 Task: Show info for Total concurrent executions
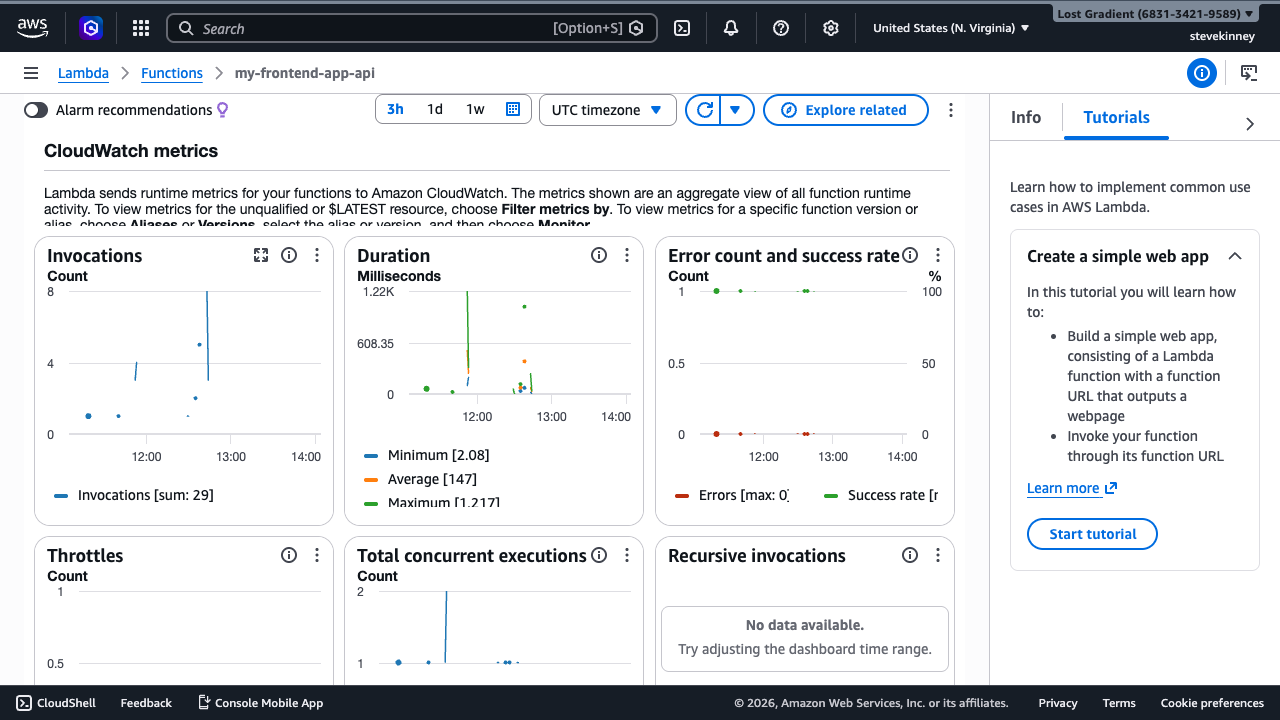(x=599, y=555)
